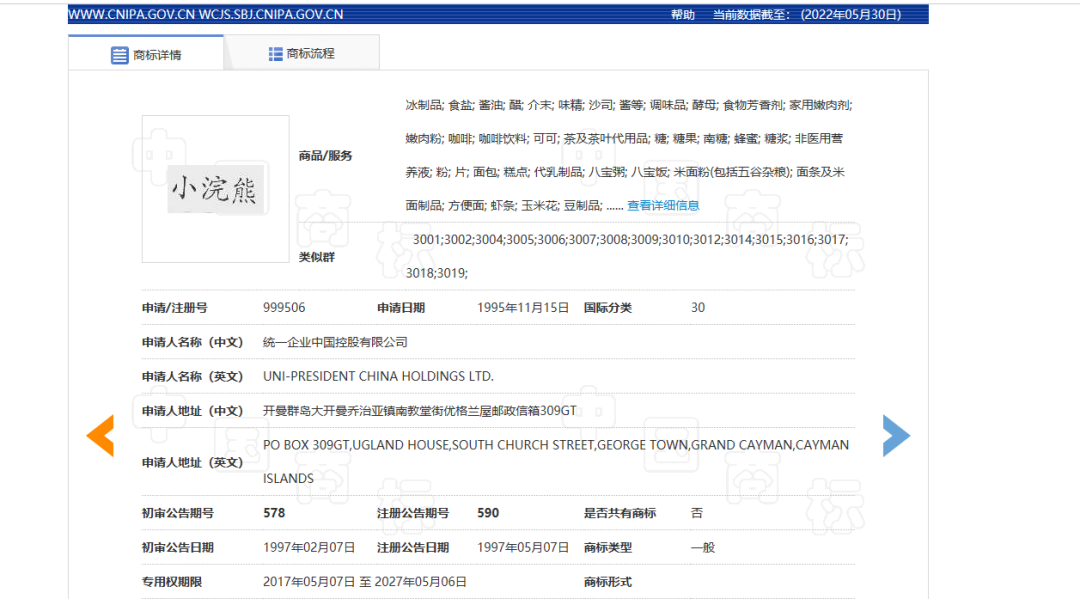Click the 商标详情 list icon
This screenshot has width=1080, height=599.
coord(119,55)
